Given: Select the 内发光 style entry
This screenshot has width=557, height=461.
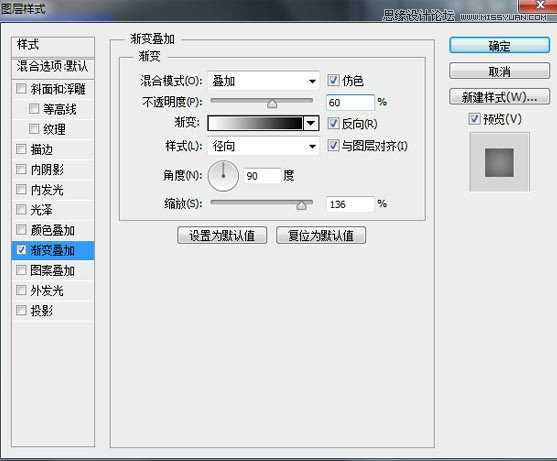Looking at the screenshot, I should click(x=47, y=190).
